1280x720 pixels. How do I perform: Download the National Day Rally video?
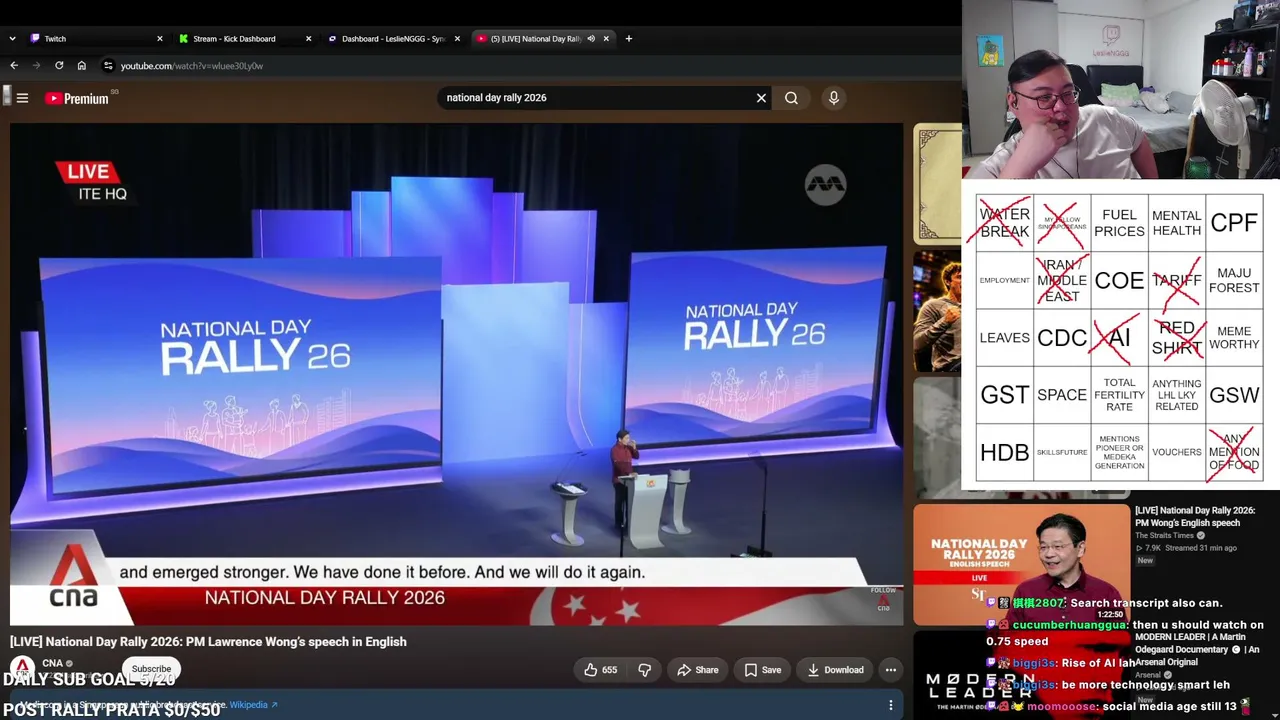click(x=835, y=670)
